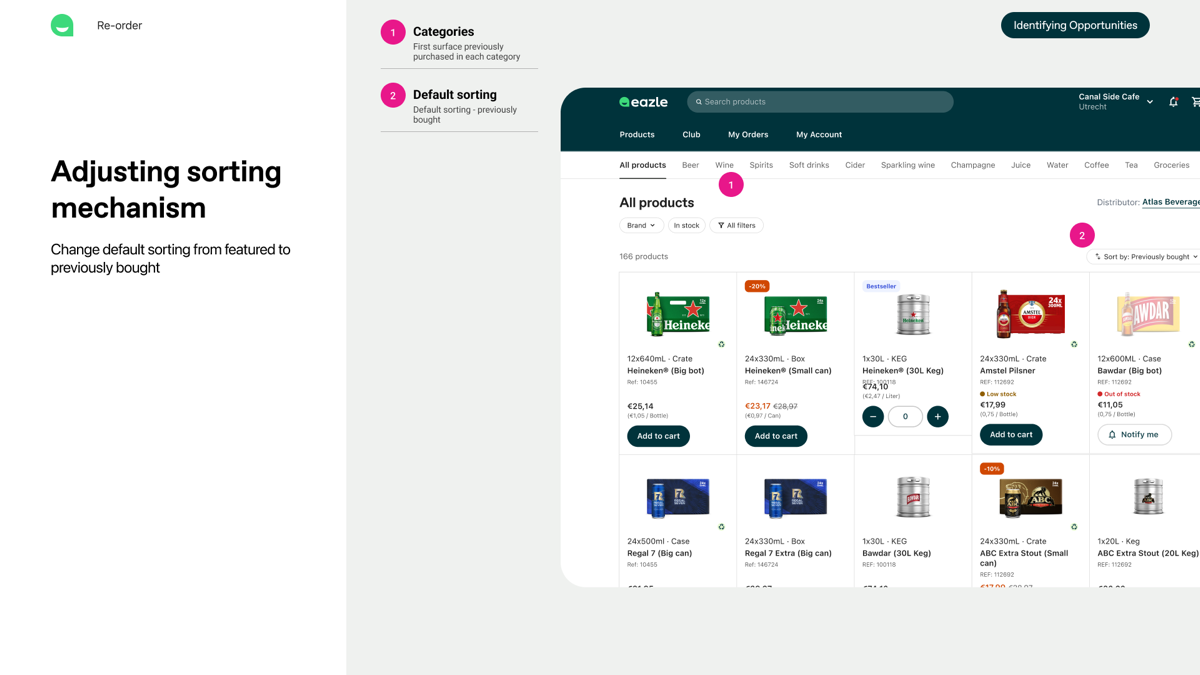Screen dimensions: 1200x675
Task: Switch to the Groceries tab
Action: [1171, 165]
